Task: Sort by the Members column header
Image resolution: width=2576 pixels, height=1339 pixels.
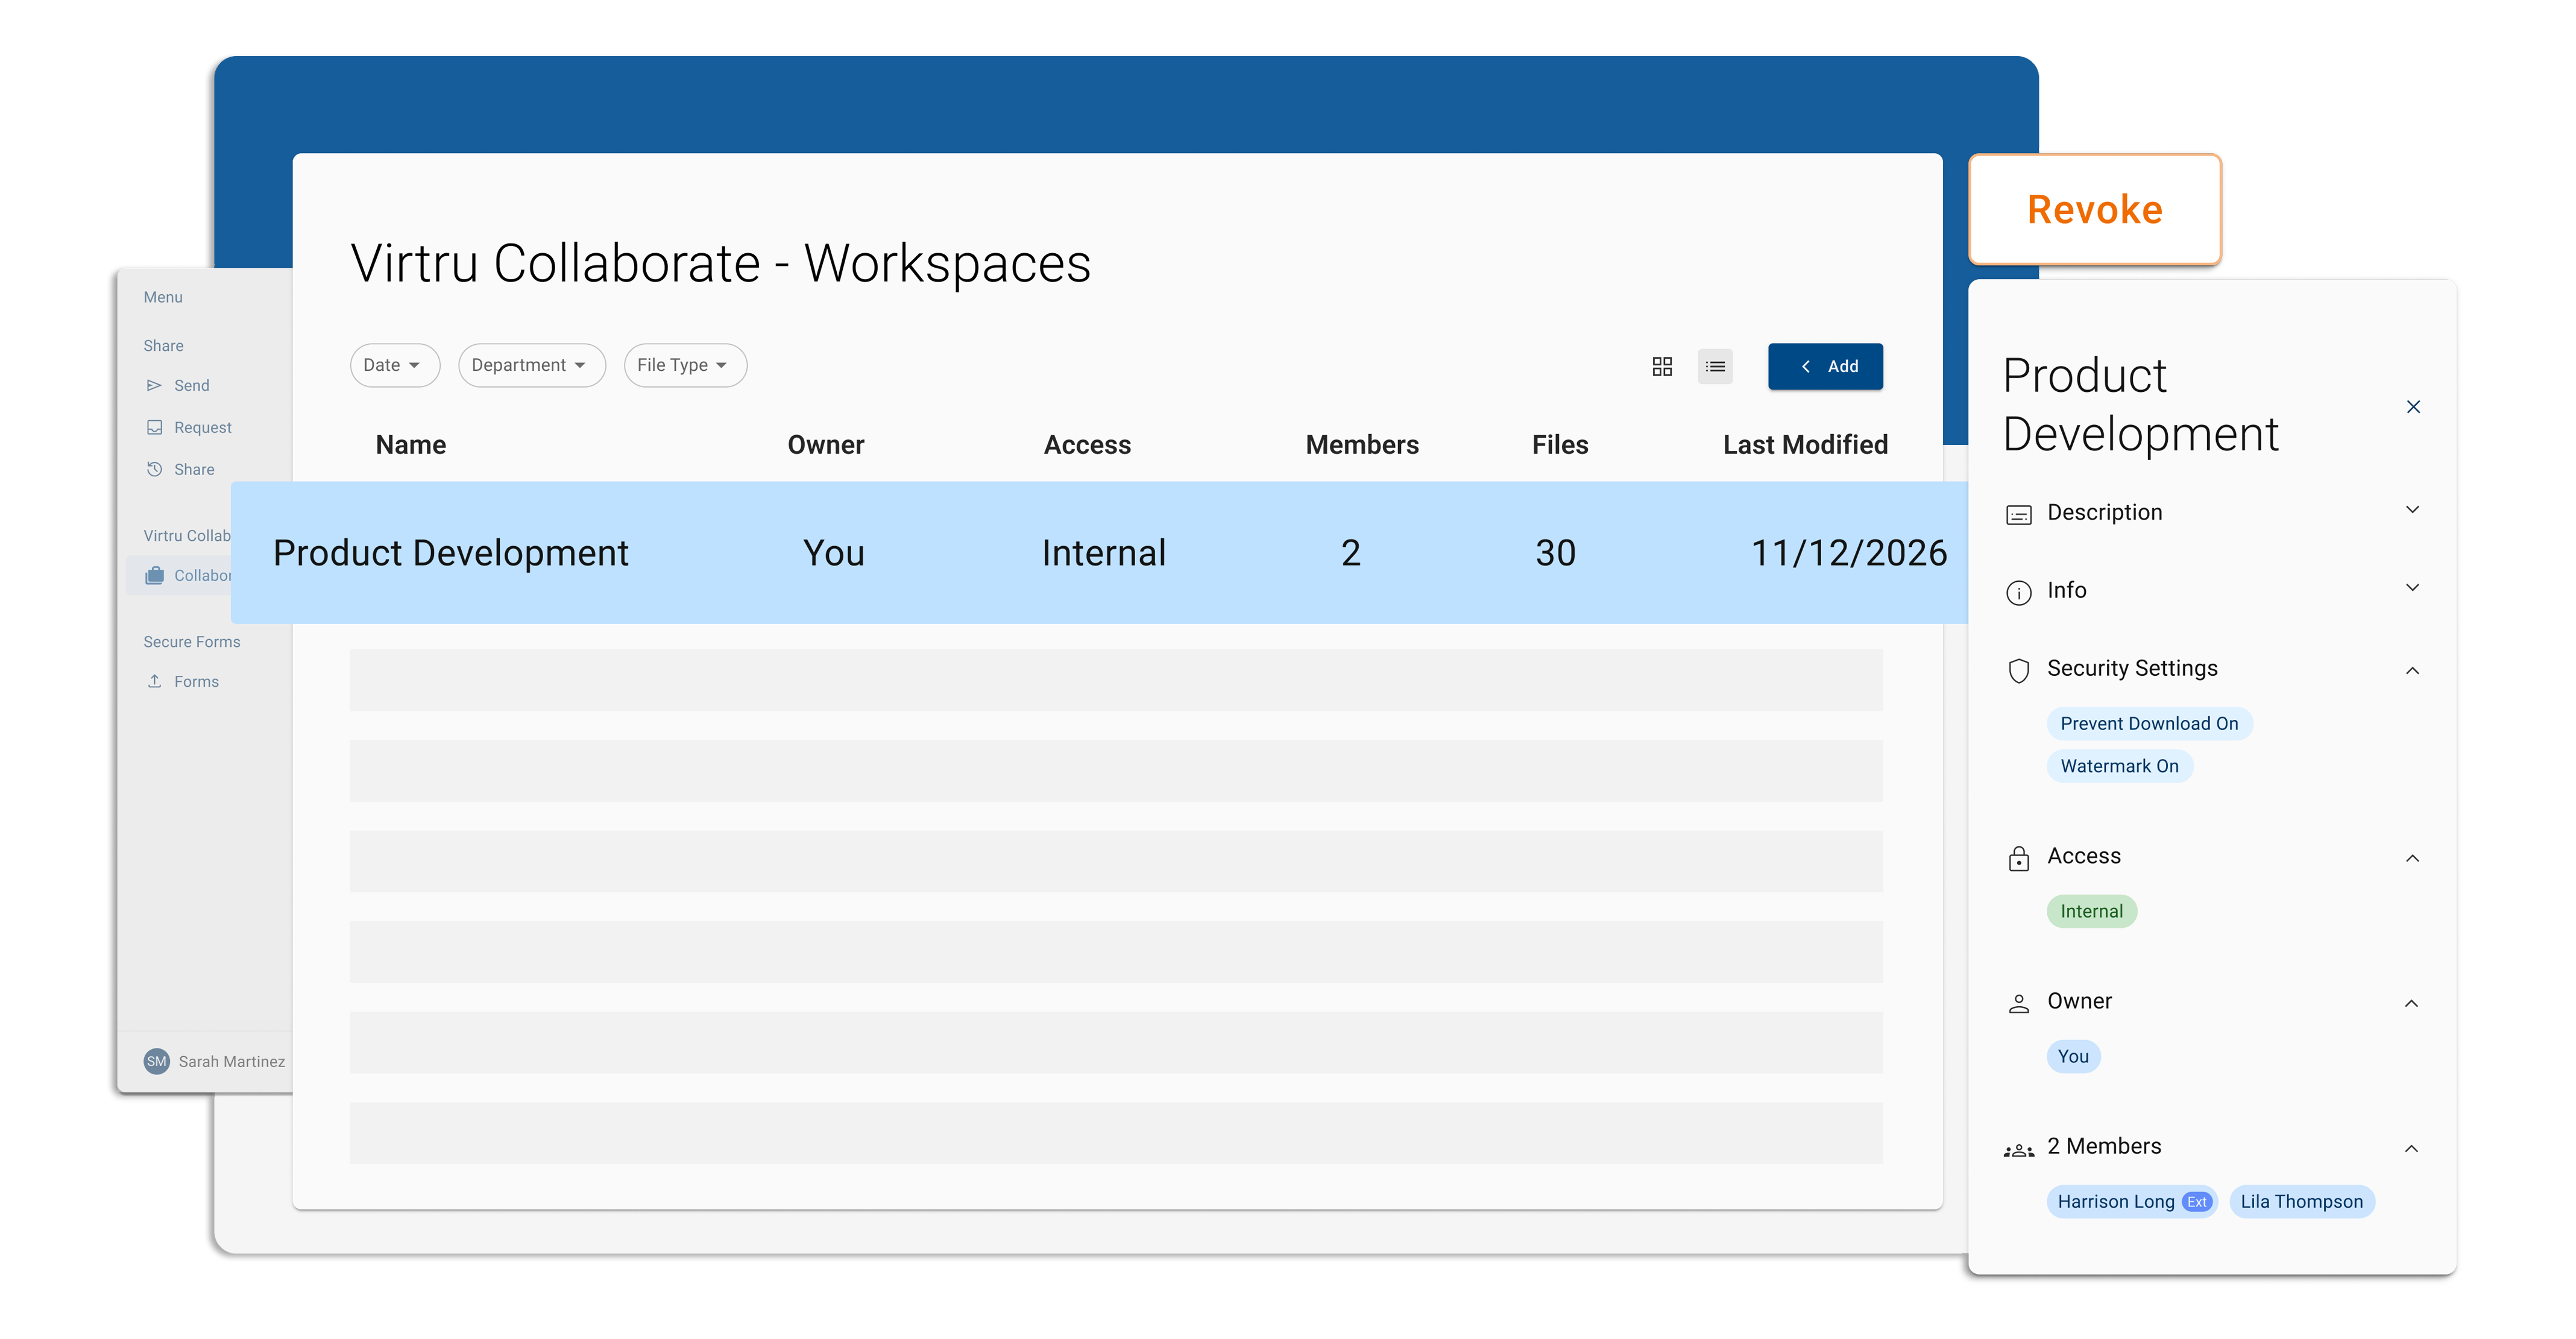Action: (1362, 445)
